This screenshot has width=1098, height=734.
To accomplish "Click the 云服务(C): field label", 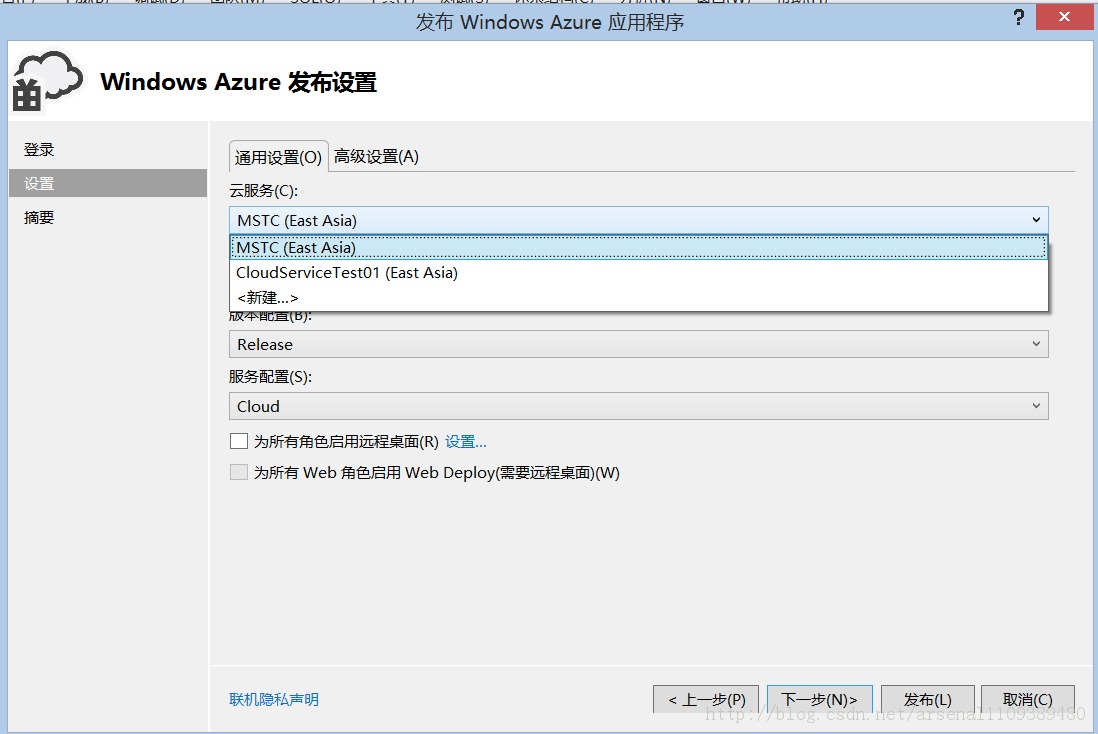I will (263, 191).
